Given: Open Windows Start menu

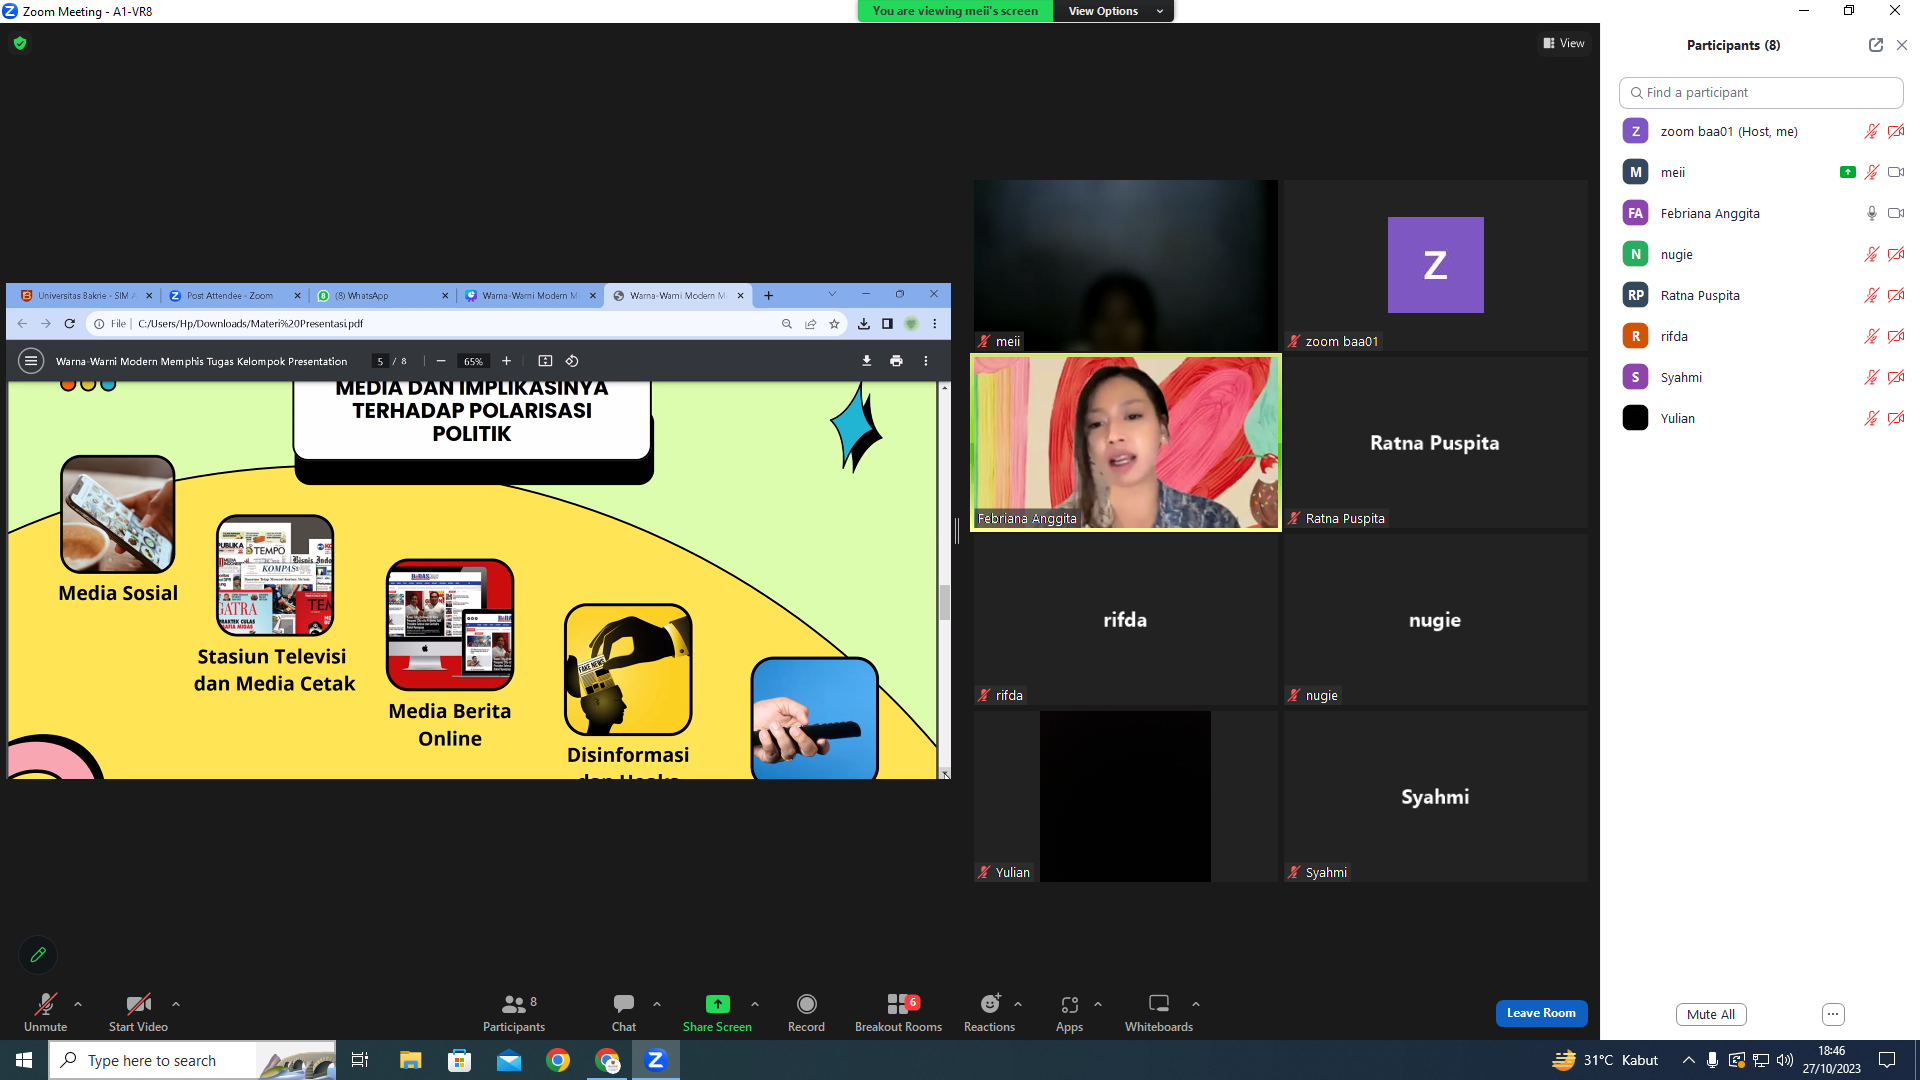Looking at the screenshot, I should (x=24, y=1060).
